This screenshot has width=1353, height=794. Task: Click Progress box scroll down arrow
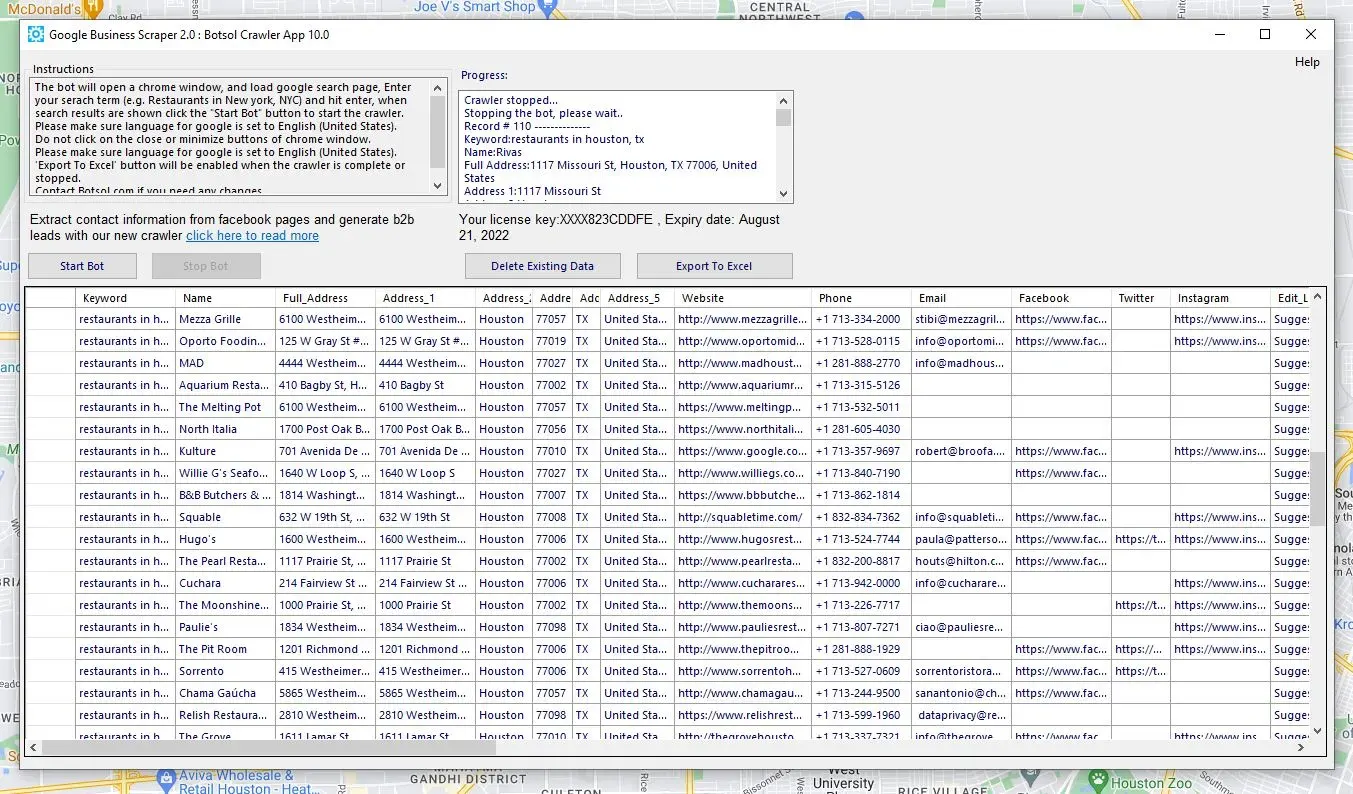coord(784,193)
